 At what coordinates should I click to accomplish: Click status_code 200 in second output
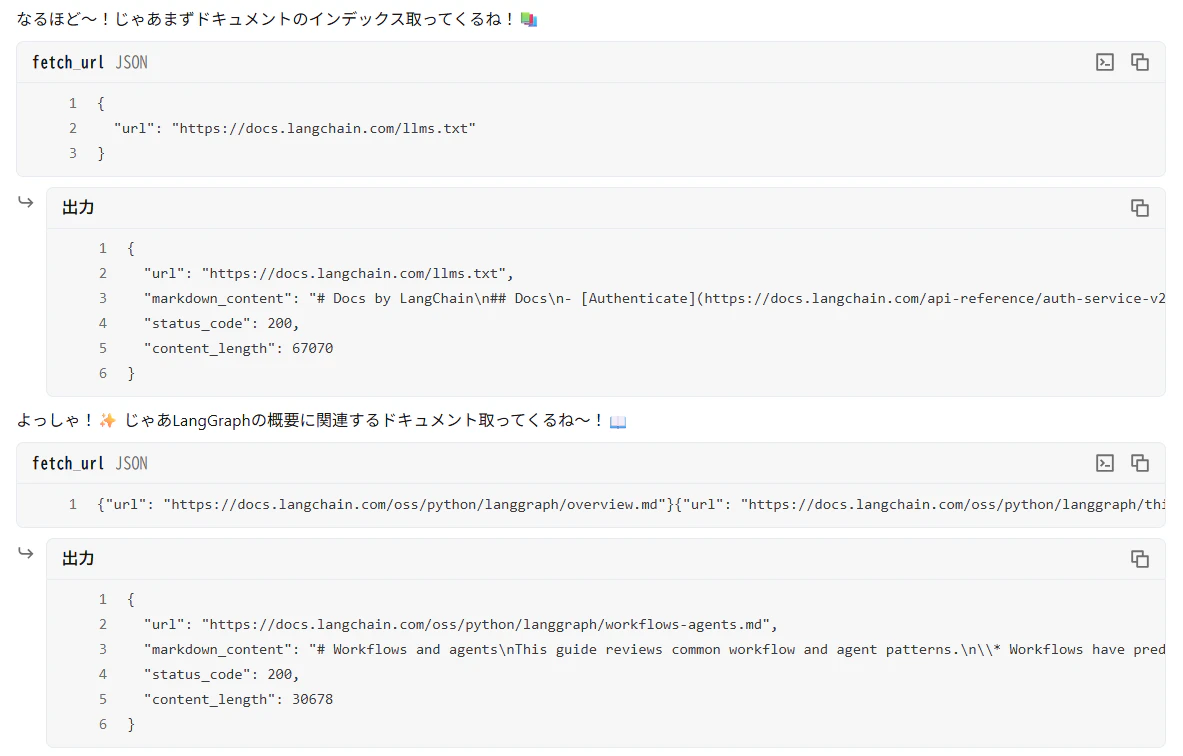click(x=221, y=674)
